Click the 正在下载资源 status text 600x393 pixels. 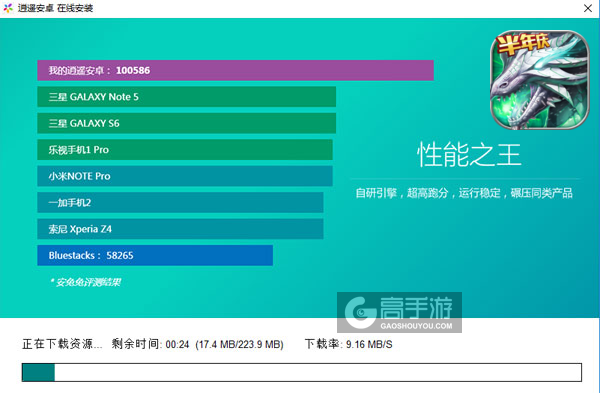coord(62,344)
